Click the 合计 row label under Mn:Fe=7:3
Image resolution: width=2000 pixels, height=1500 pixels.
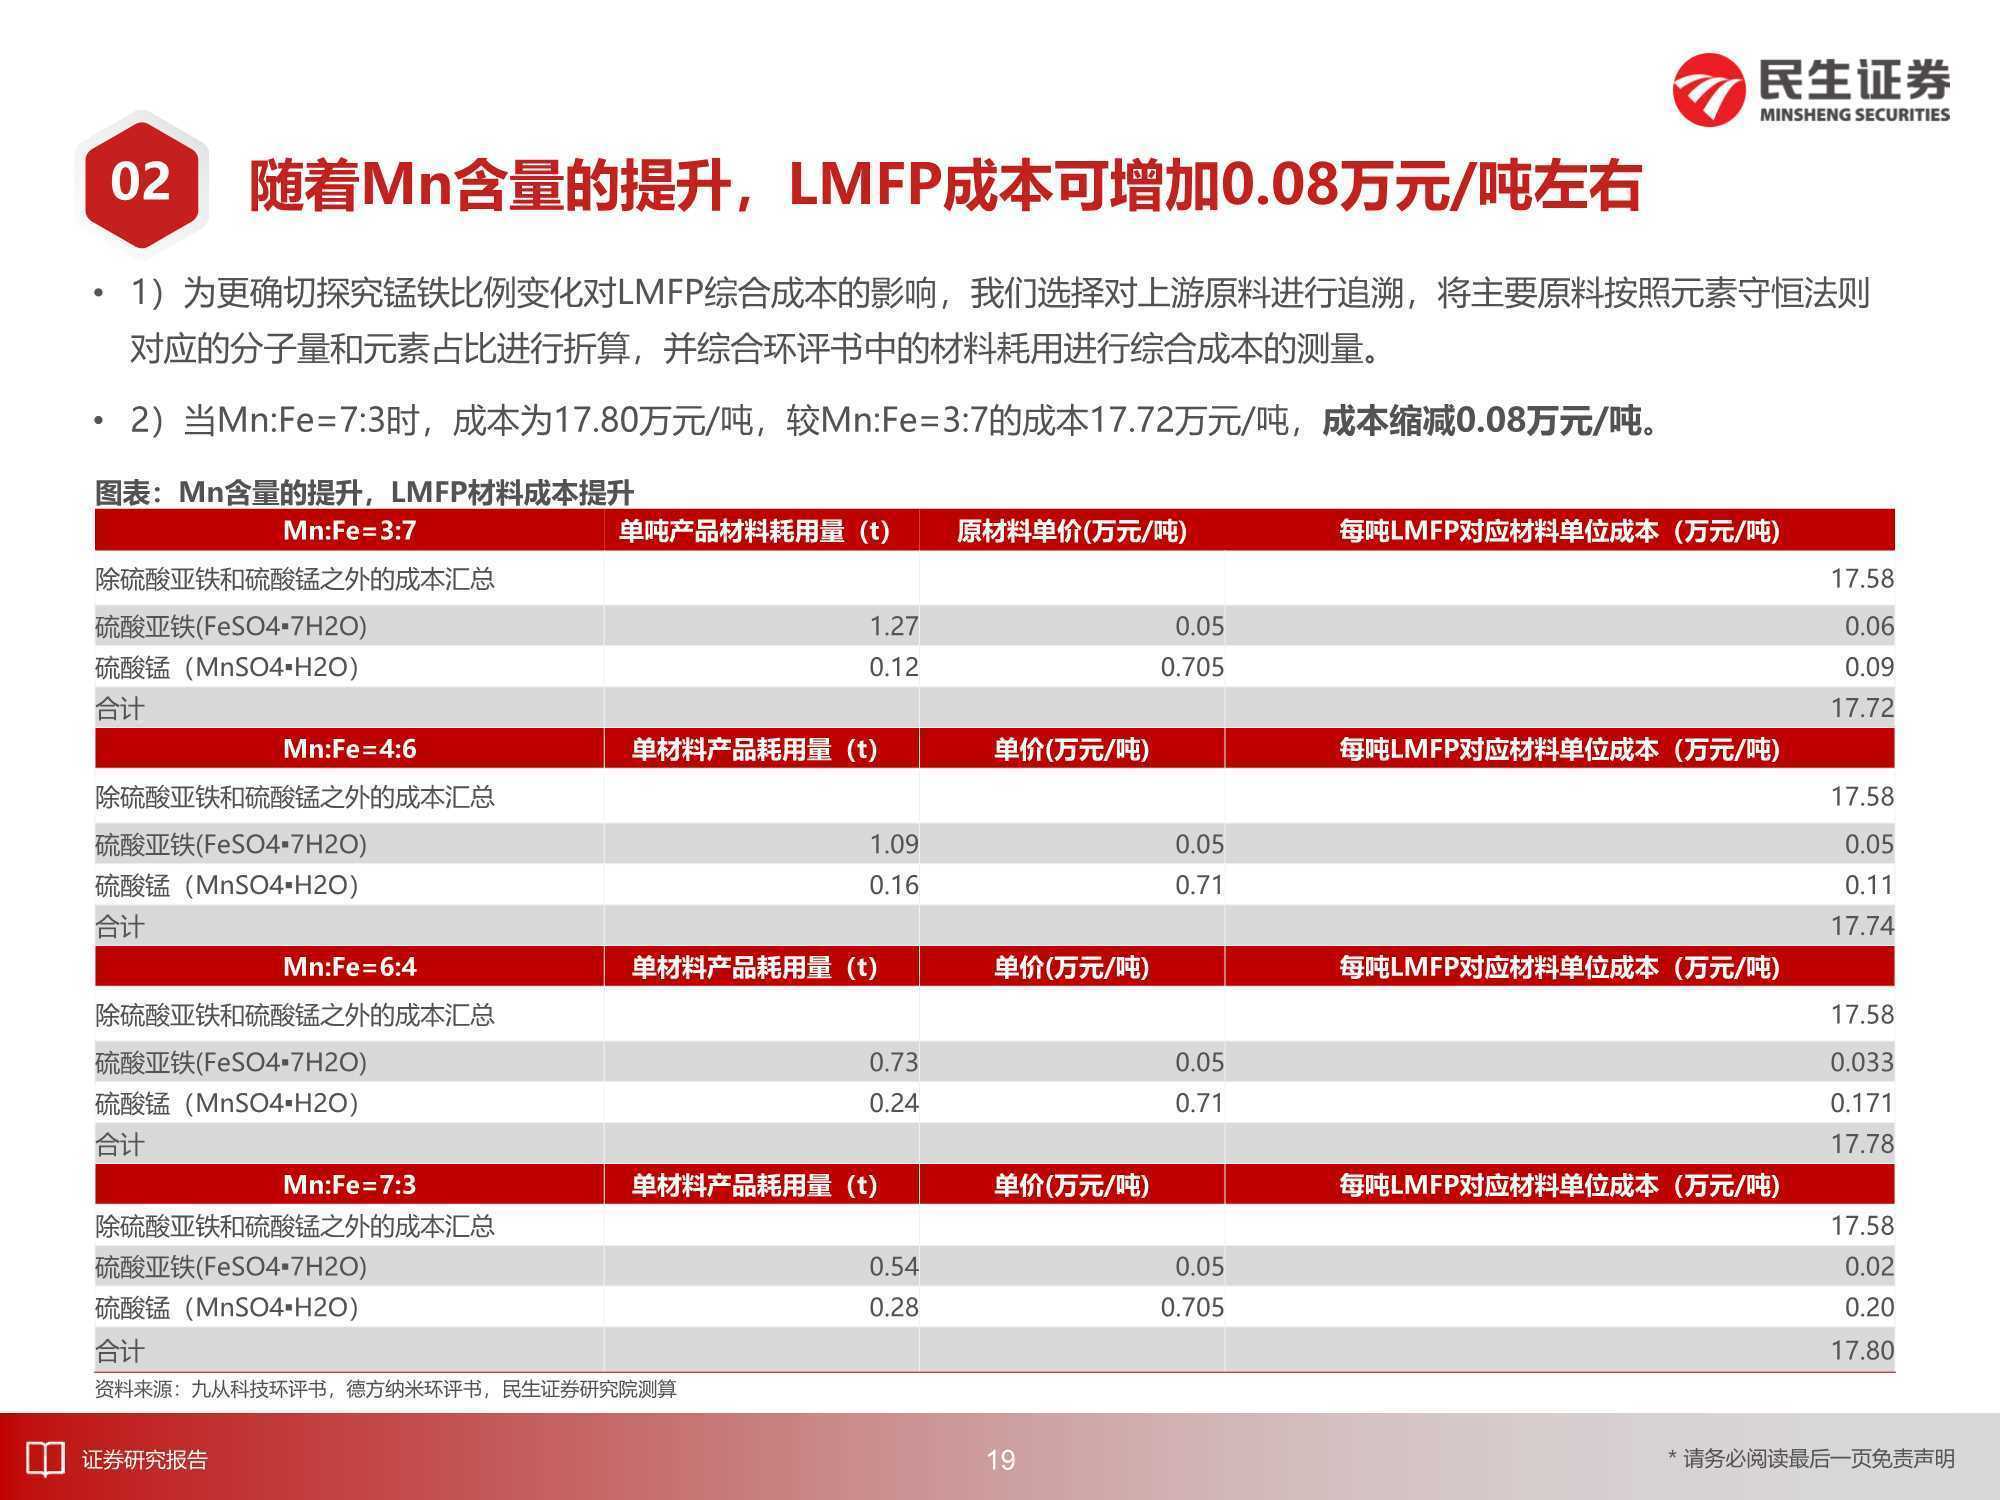click(120, 1351)
